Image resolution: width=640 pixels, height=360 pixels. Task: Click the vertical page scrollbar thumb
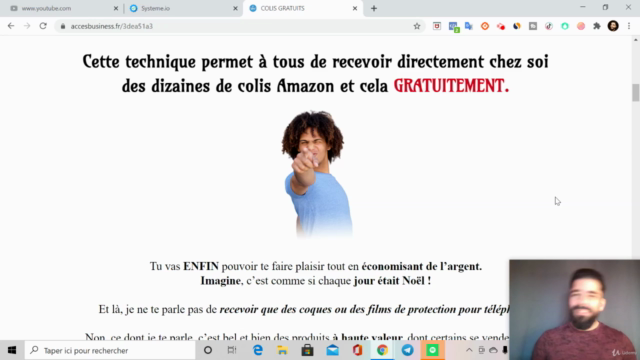coord(636,92)
